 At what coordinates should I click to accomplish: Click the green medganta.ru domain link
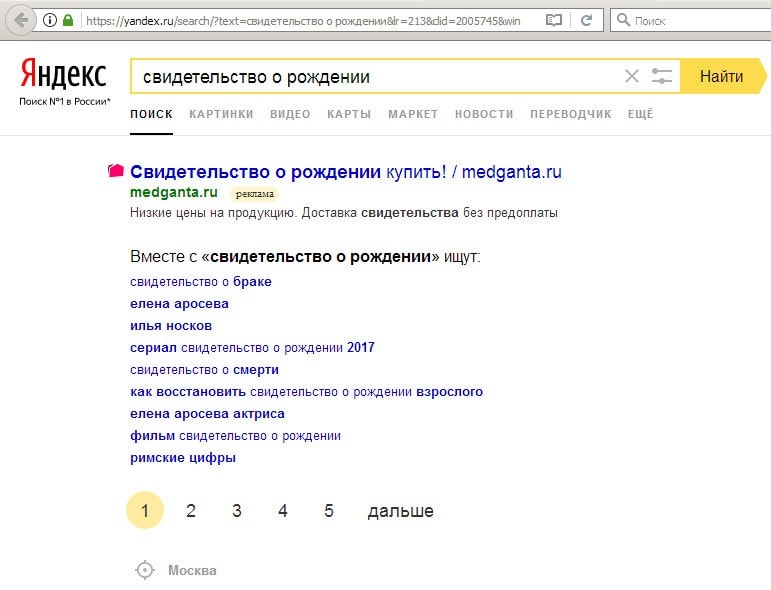174,192
